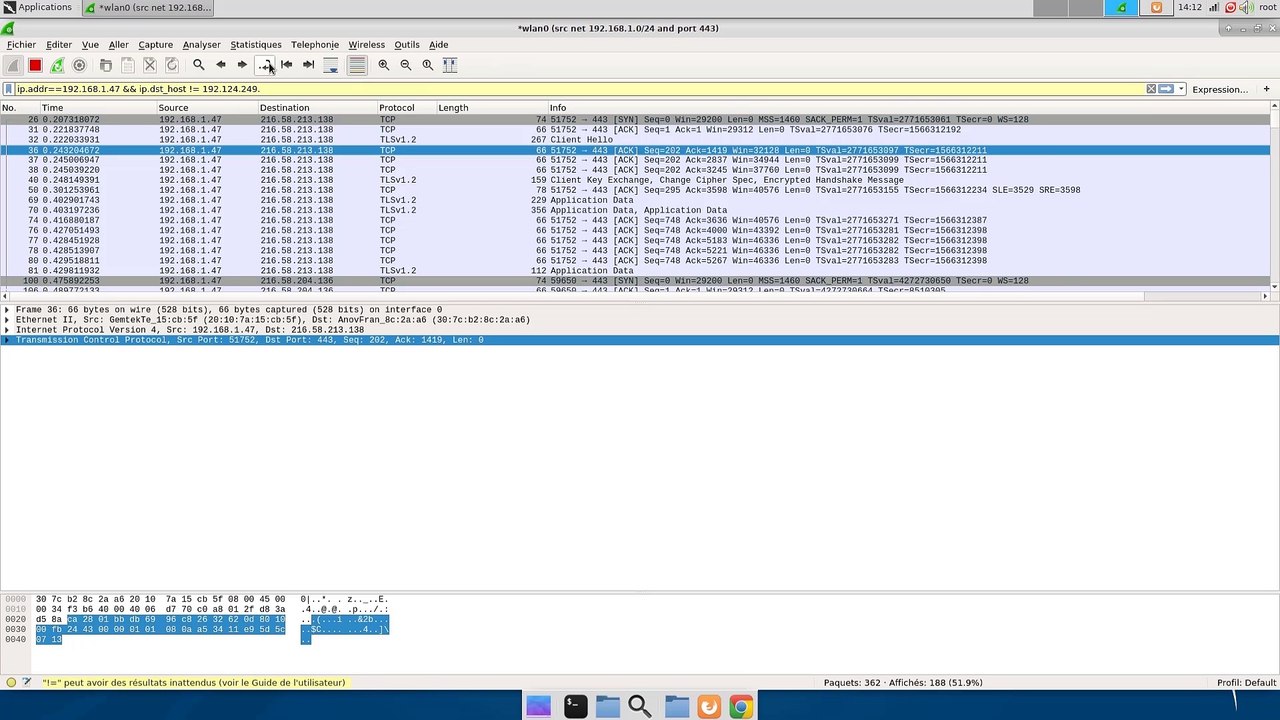Toggle auto-scroll during live capture

[x=331, y=65]
